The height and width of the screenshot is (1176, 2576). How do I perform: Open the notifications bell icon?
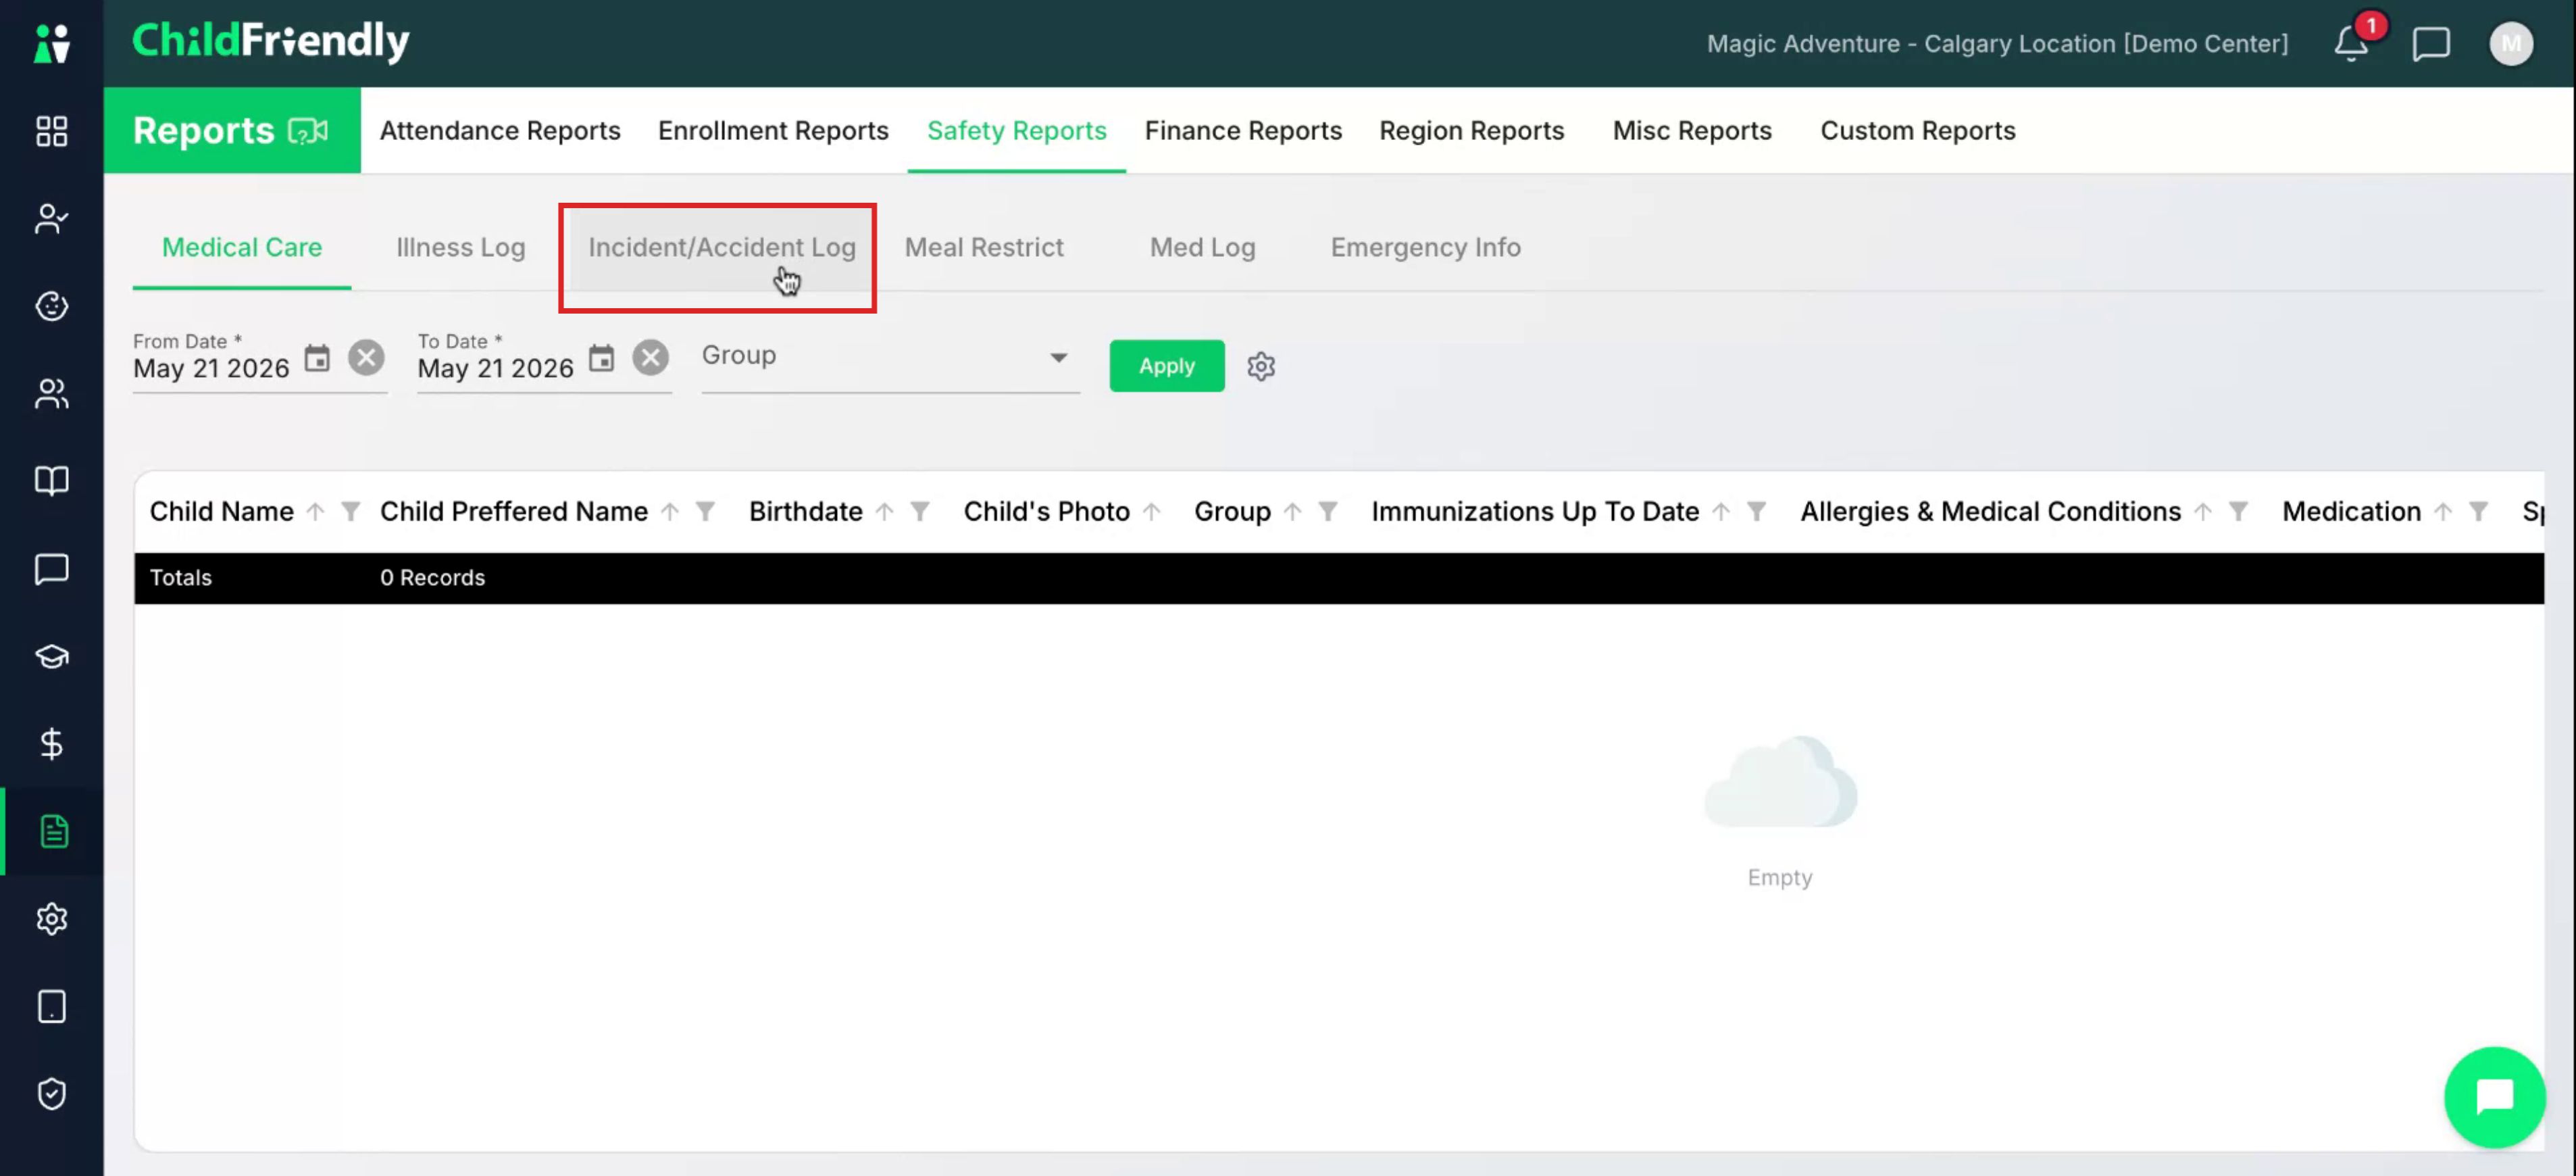(x=2351, y=44)
